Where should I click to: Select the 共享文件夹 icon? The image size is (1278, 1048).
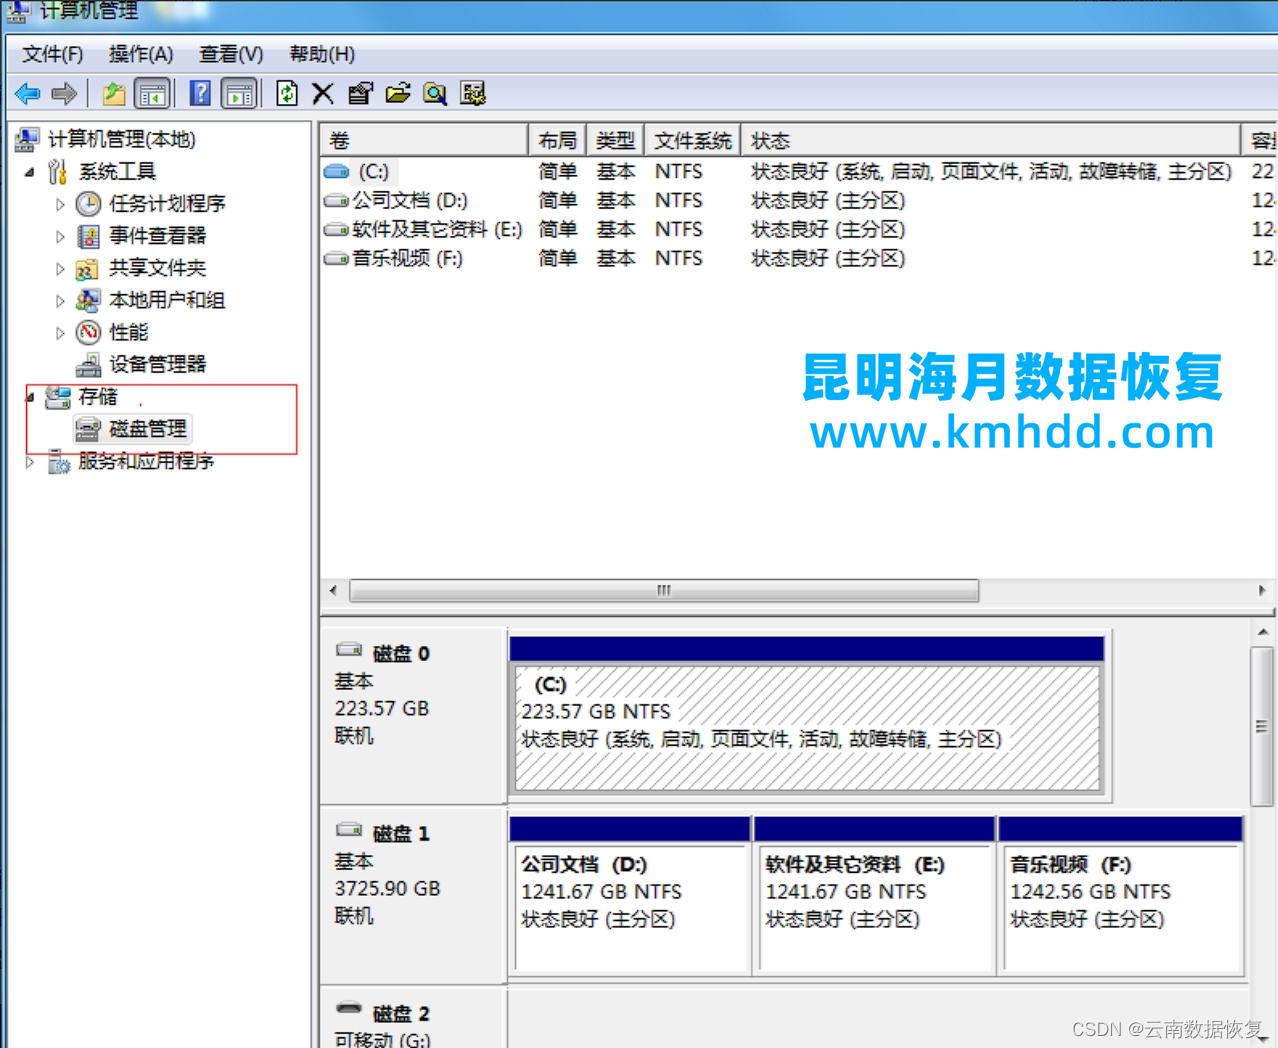89,268
